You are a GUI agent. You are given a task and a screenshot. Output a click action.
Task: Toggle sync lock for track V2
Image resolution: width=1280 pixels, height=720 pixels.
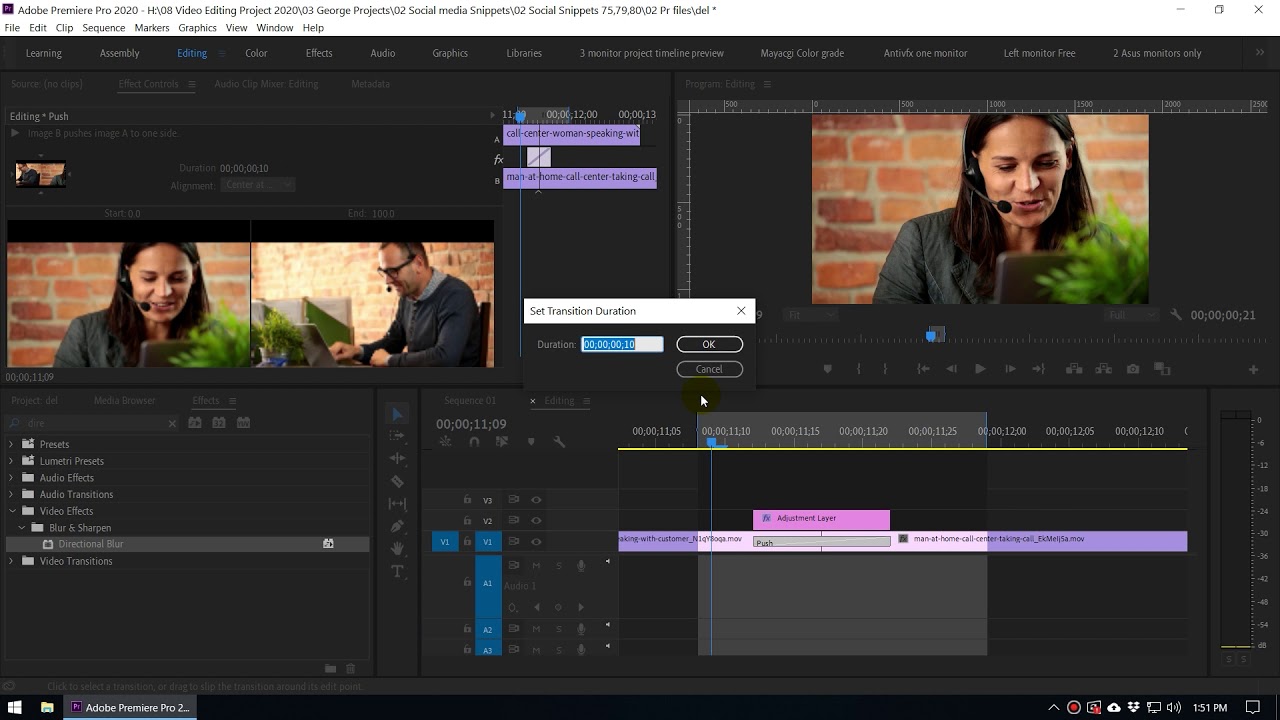pyautogui.click(x=514, y=520)
